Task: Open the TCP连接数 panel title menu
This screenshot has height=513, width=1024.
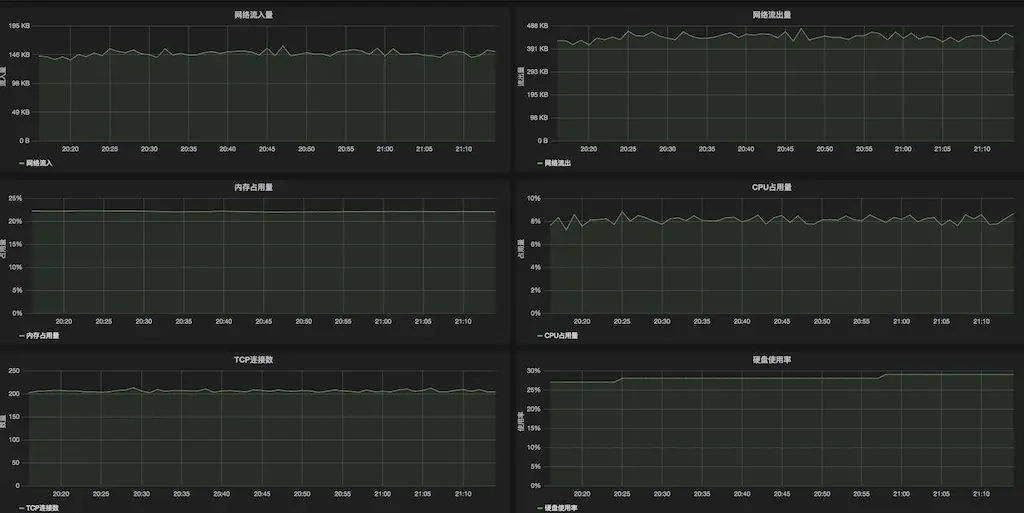Action: pyautogui.click(x=253, y=360)
